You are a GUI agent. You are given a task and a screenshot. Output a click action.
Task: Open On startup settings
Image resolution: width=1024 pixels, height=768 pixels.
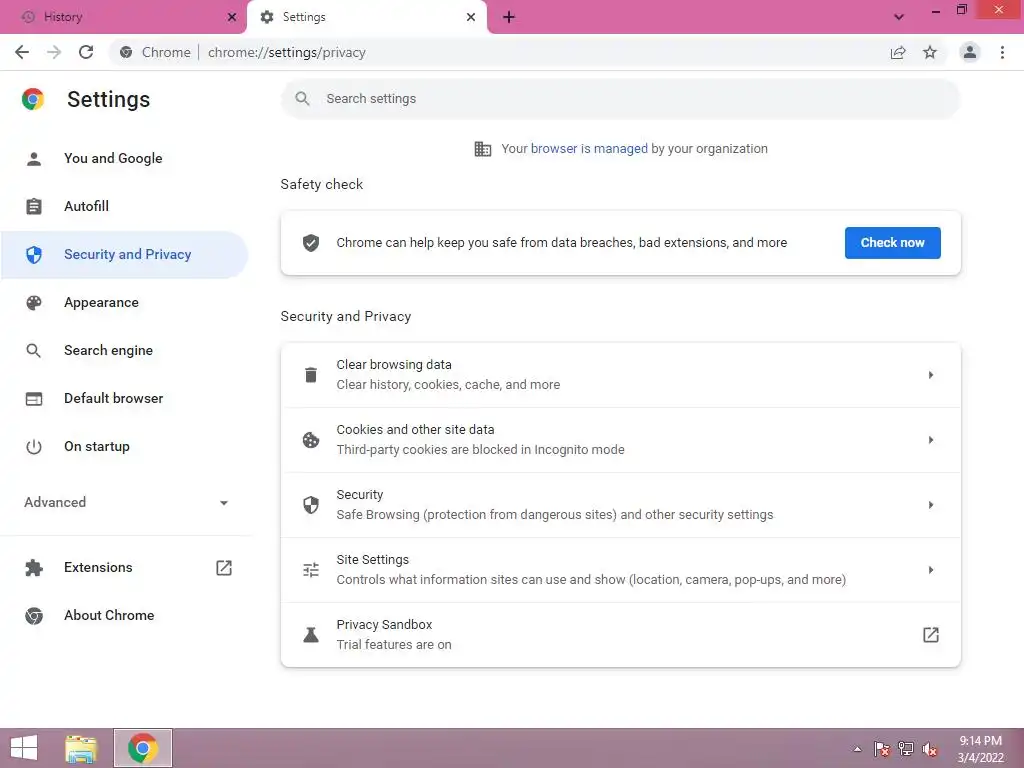(x=124, y=447)
